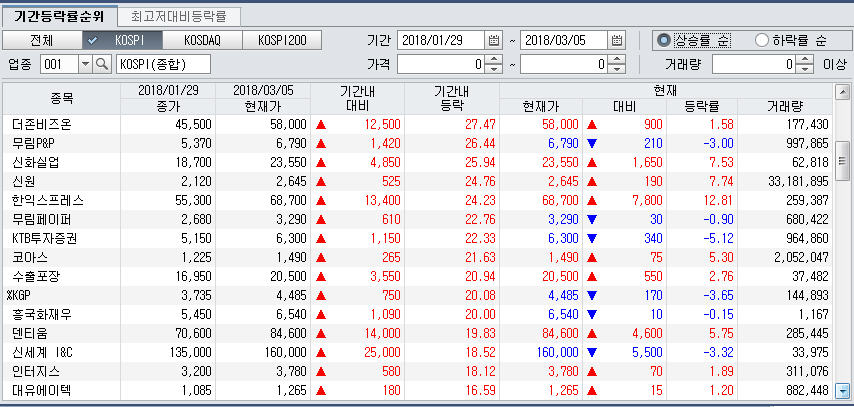Image resolution: width=854 pixels, height=407 pixels.
Task: Click the table scrollbar down arrow
Action: click(x=842, y=390)
